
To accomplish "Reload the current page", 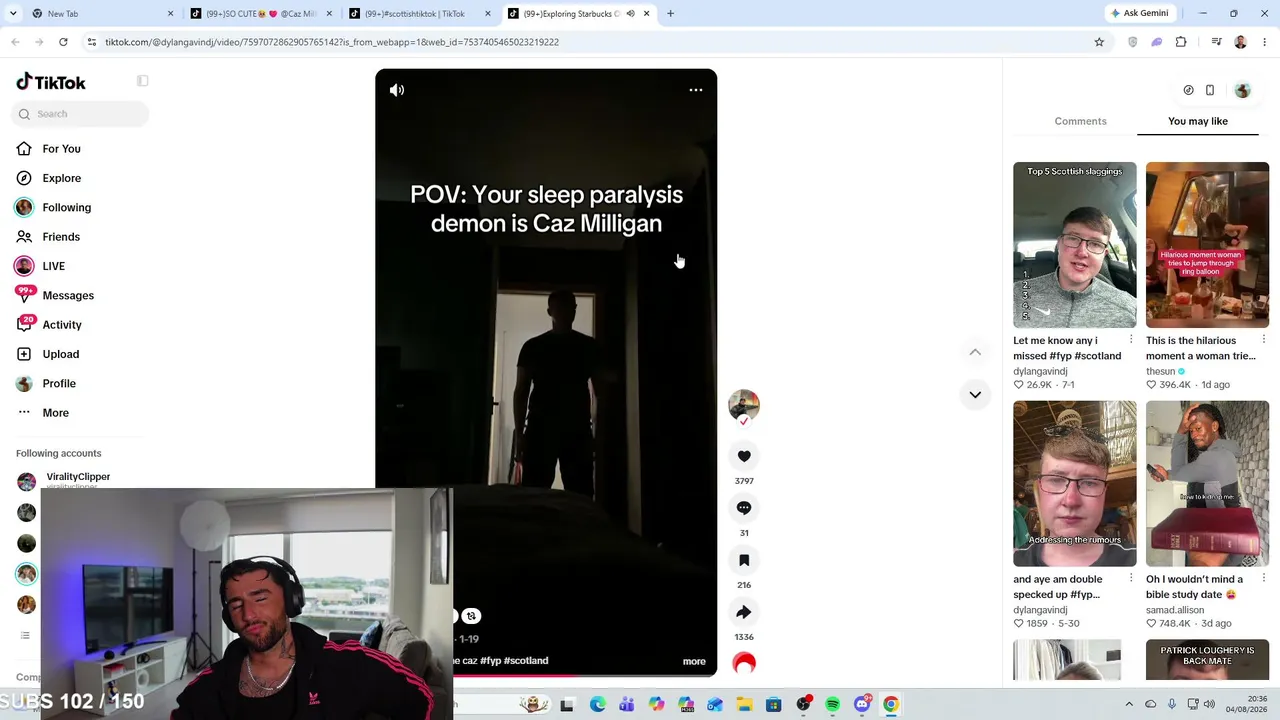I will tap(63, 42).
